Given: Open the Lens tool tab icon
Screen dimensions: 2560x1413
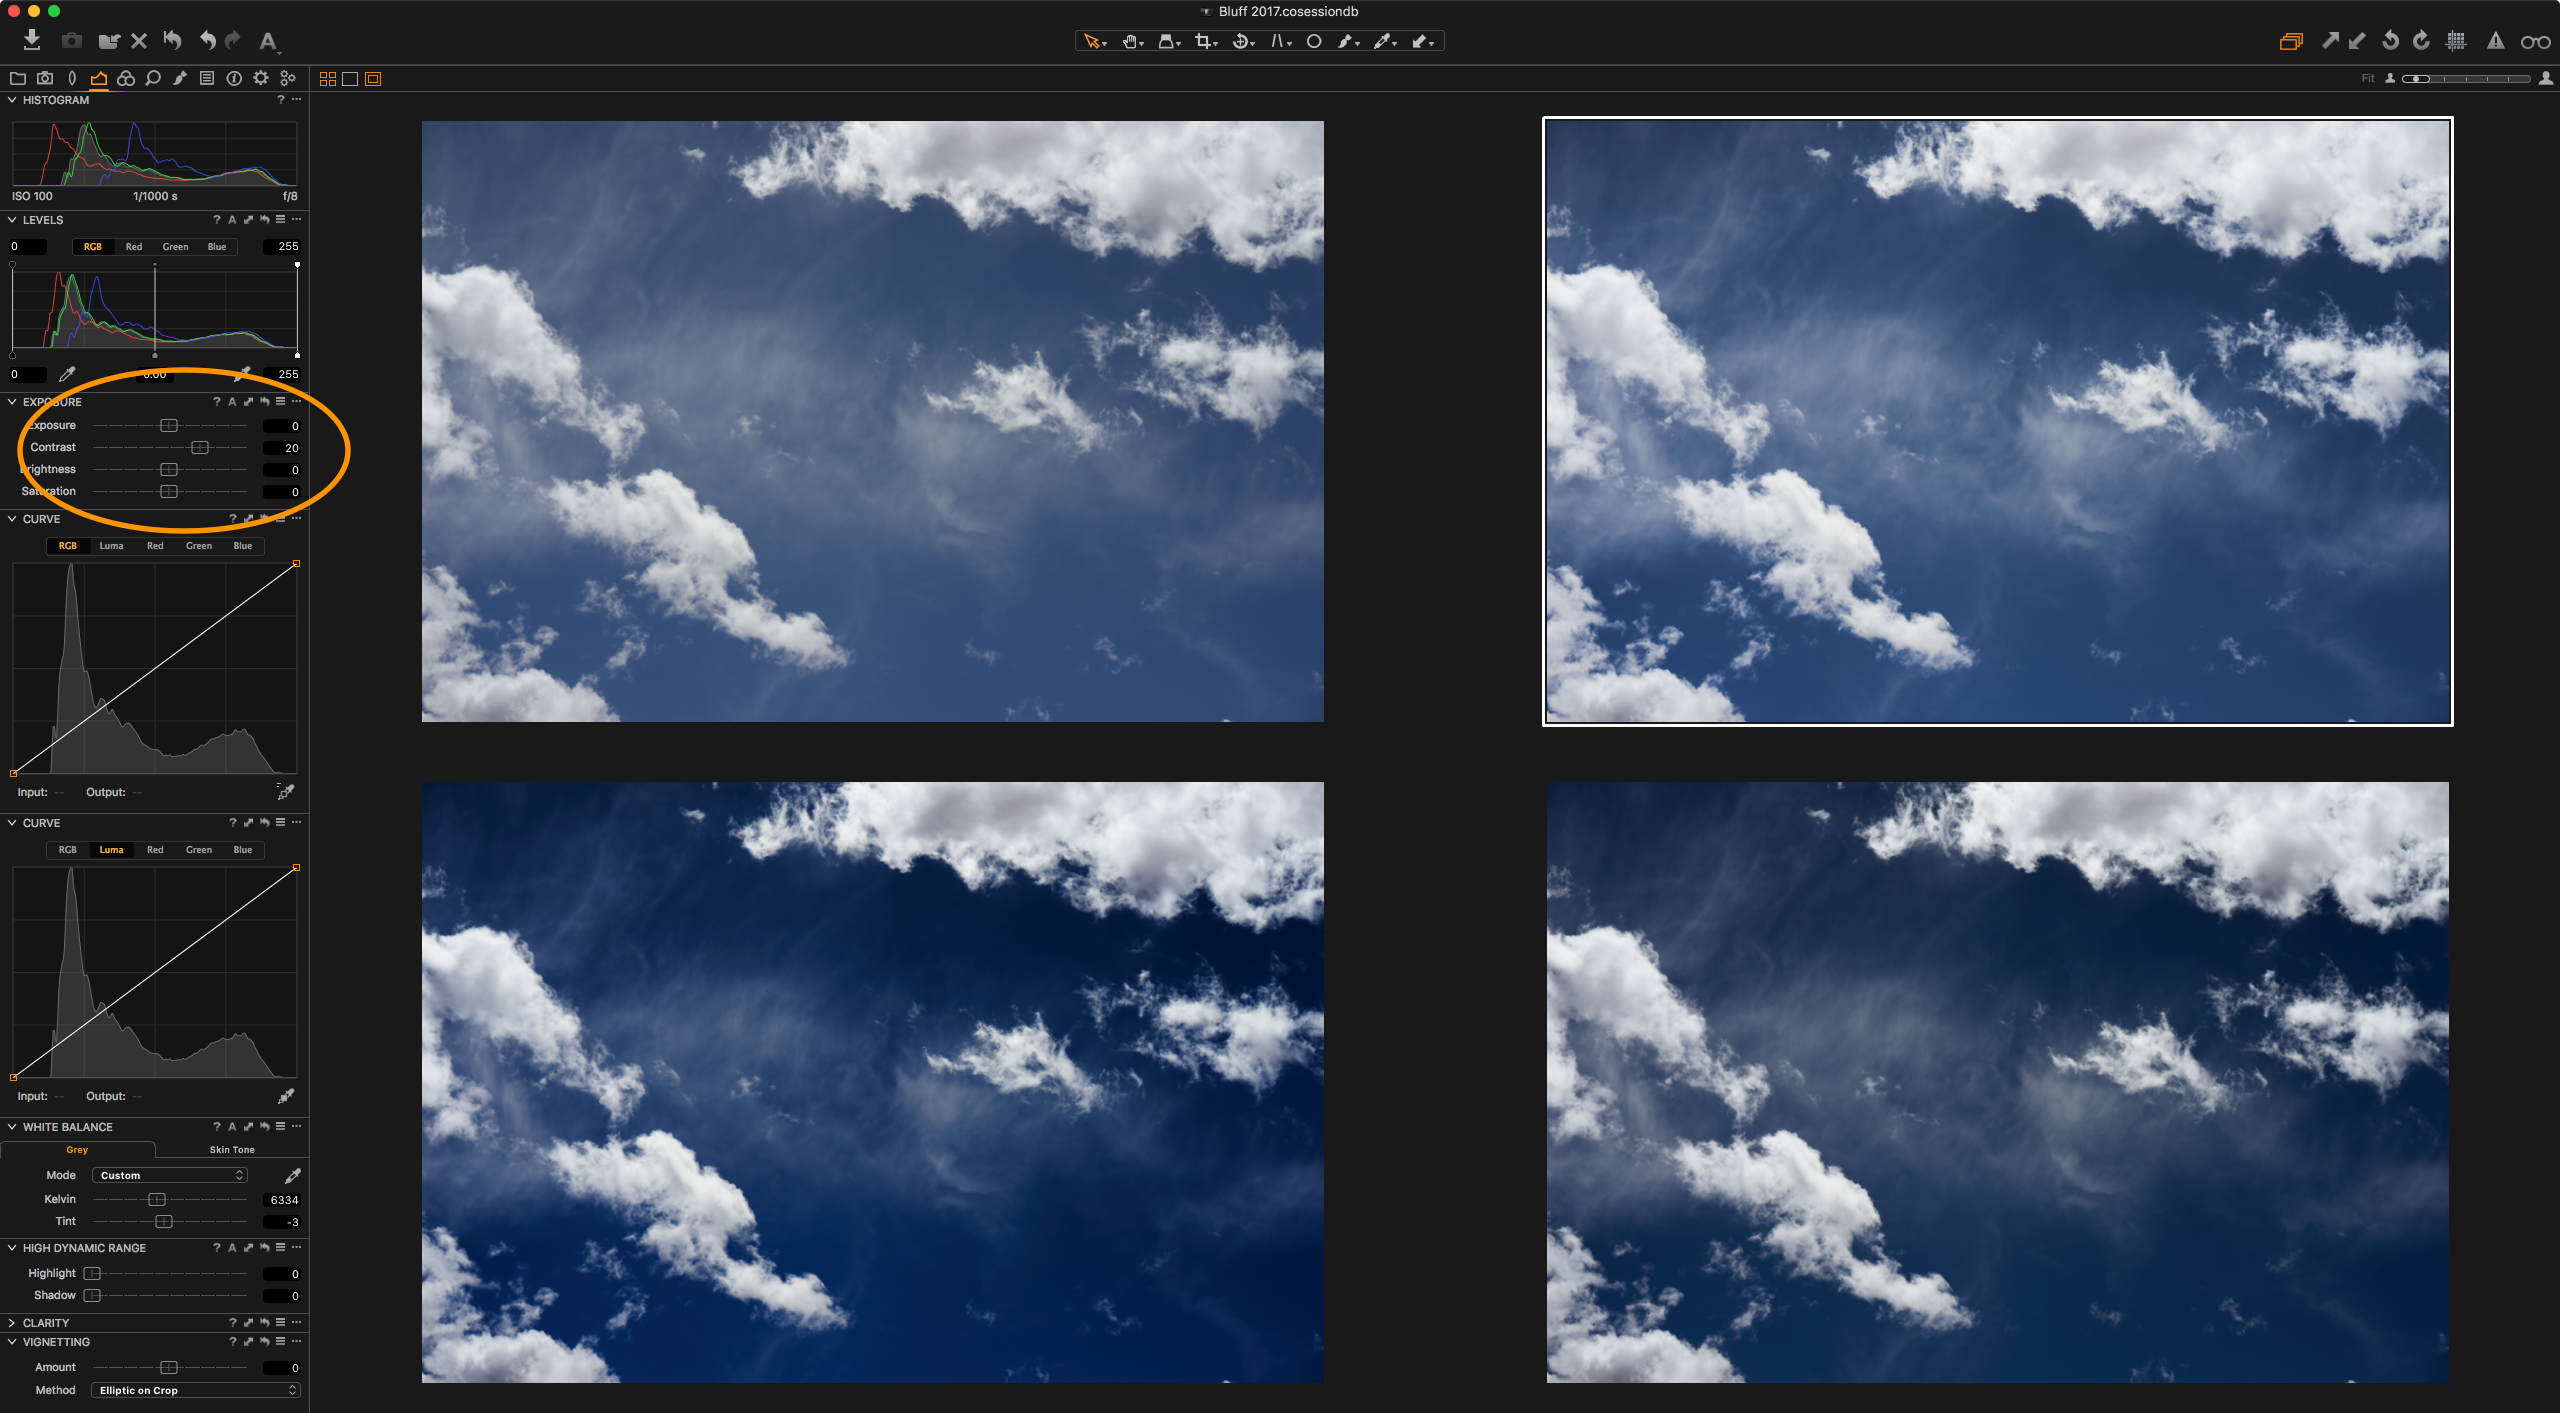Looking at the screenshot, I should click(72, 78).
